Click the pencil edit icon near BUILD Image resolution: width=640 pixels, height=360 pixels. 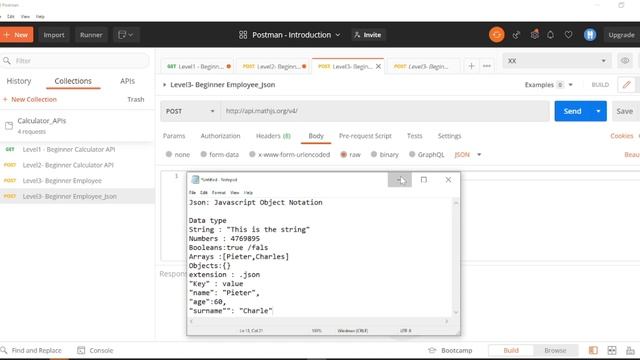coord(627,85)
